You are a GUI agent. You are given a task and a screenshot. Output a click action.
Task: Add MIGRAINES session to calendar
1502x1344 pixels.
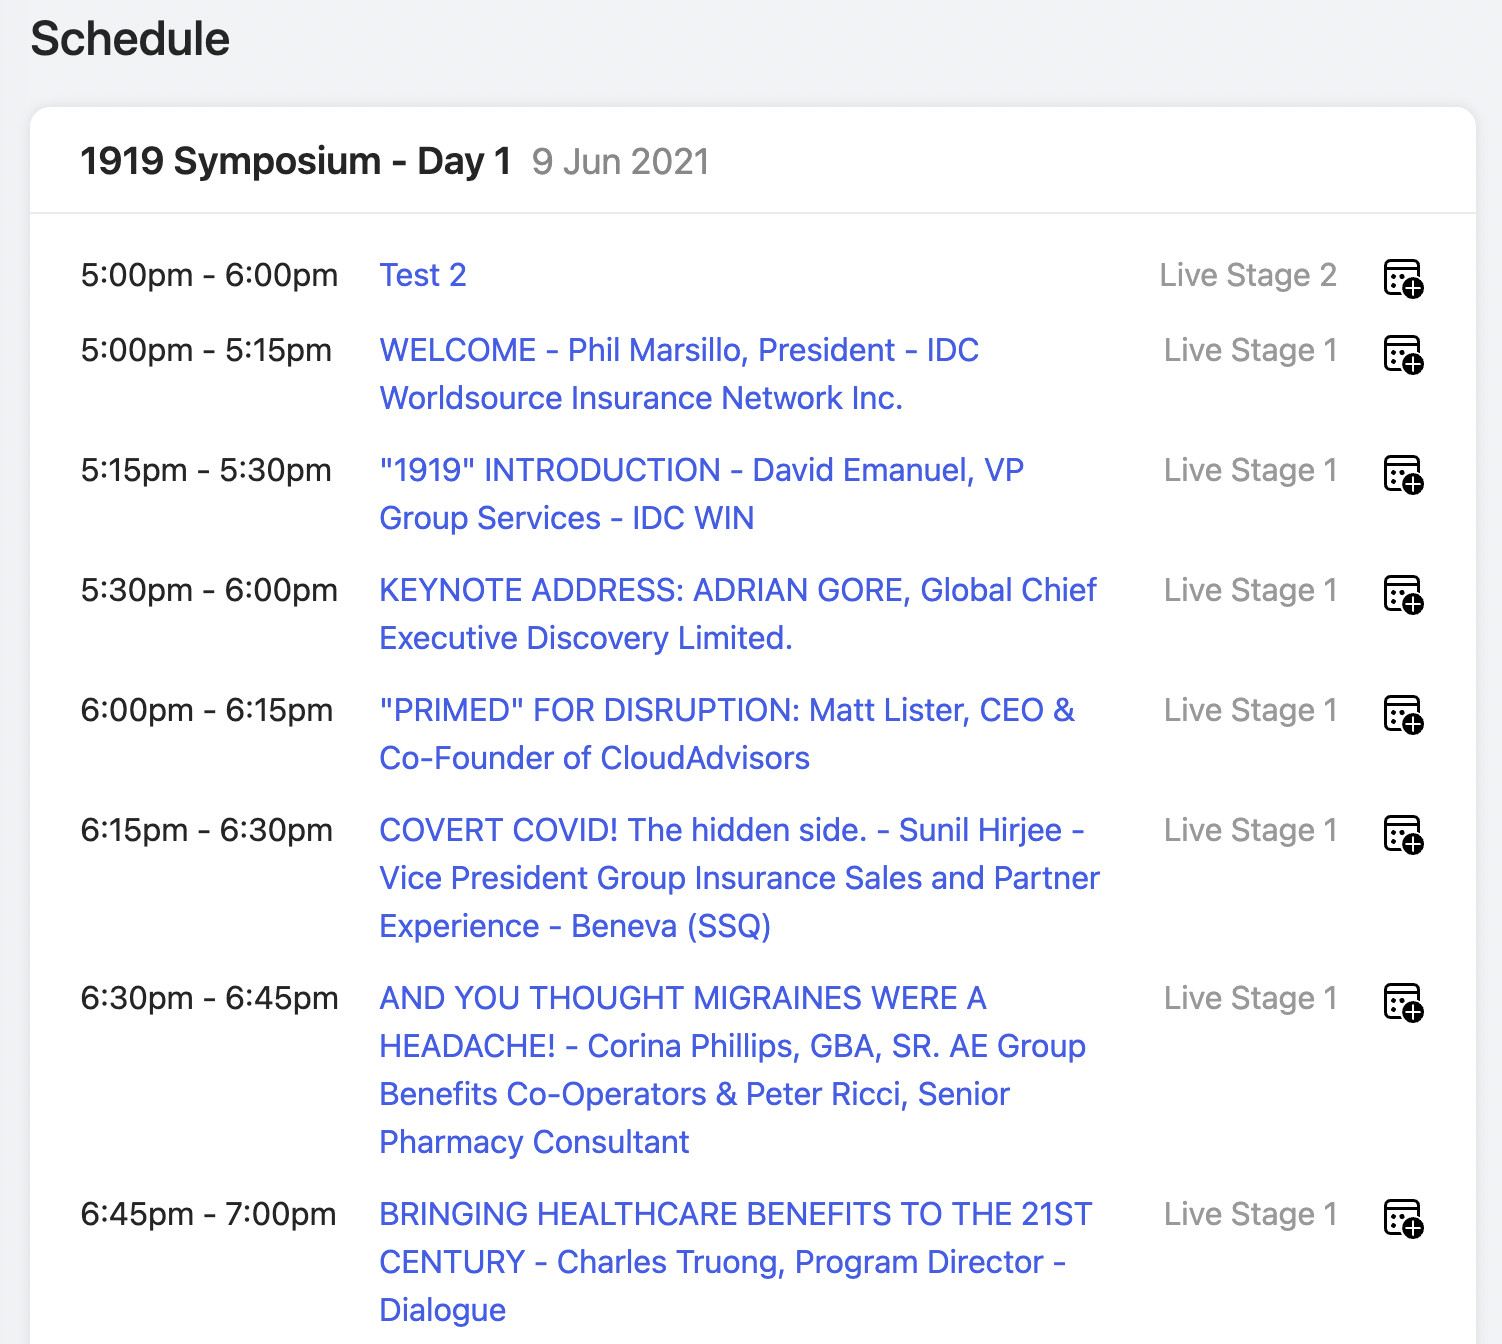1403,1001
